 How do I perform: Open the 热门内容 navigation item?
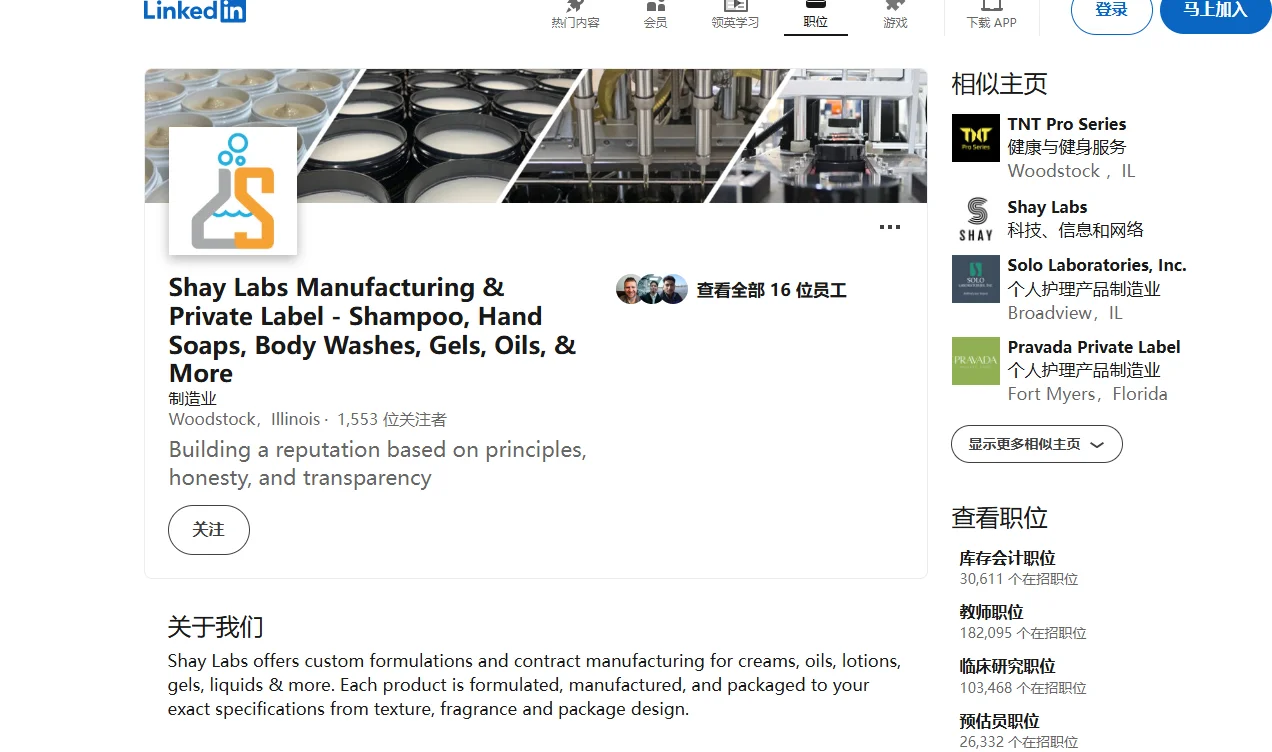click(575, 16)
